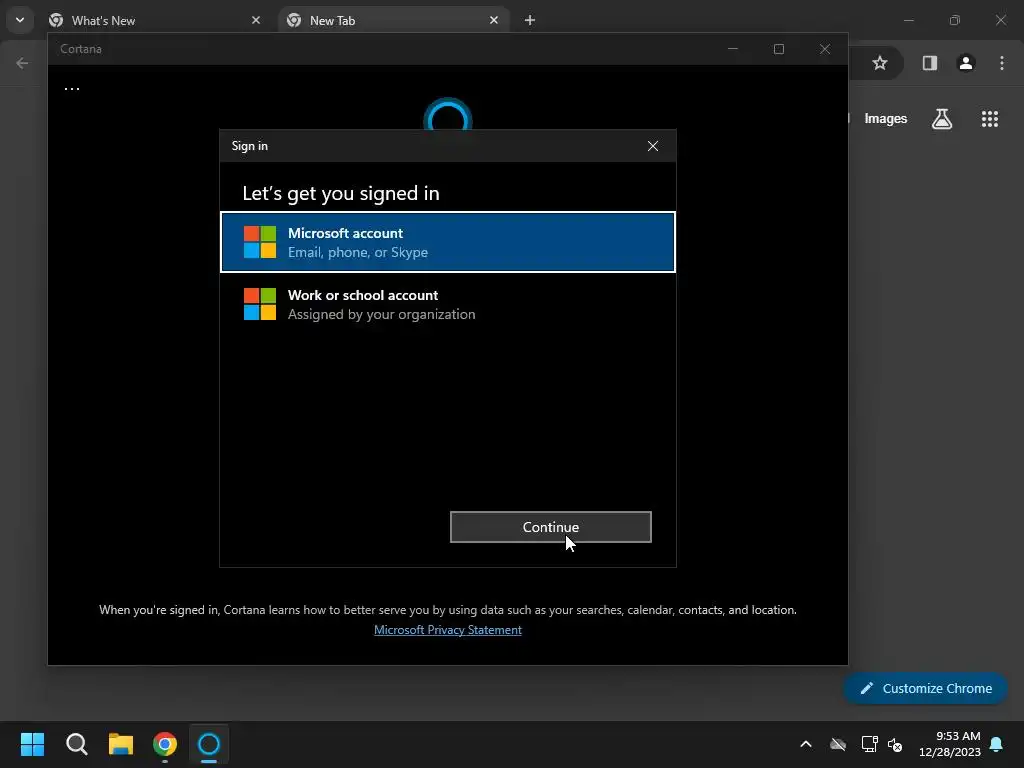Open Chrome profile icon
This screenshot has height=768, width=1024.
(x=965, y=63)
